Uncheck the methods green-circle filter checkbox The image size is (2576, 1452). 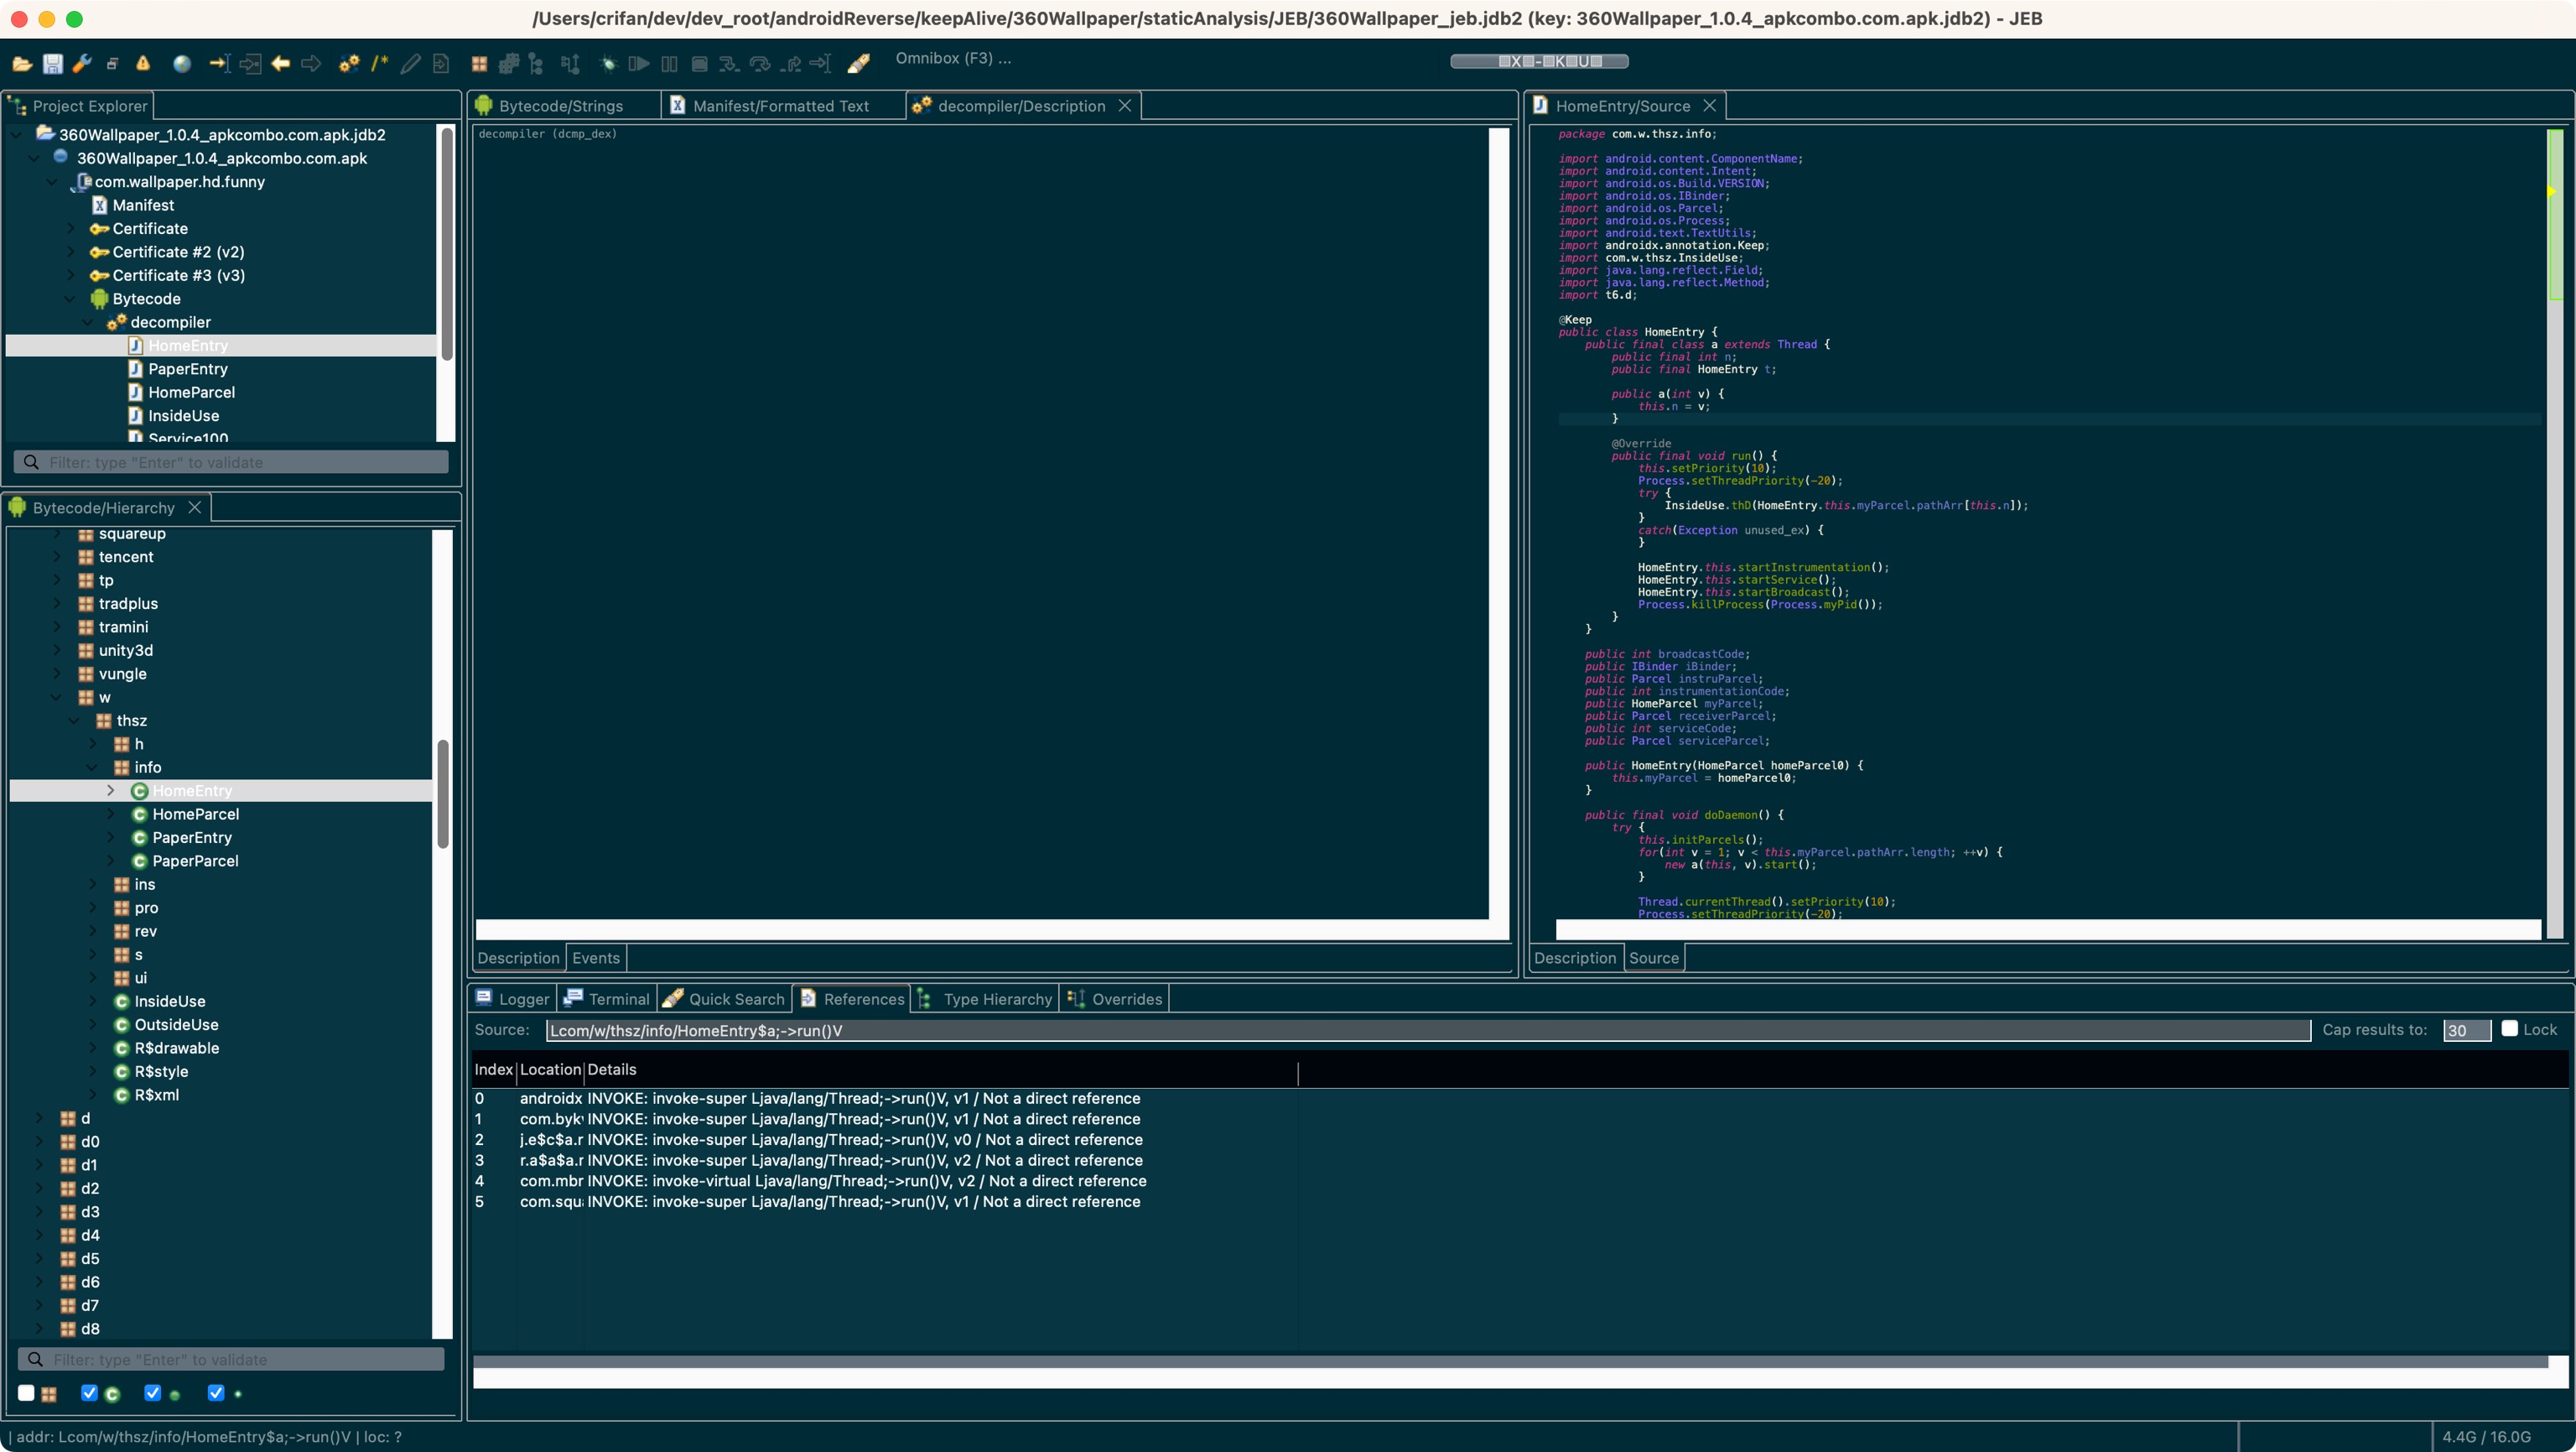tap(152, 1393)
